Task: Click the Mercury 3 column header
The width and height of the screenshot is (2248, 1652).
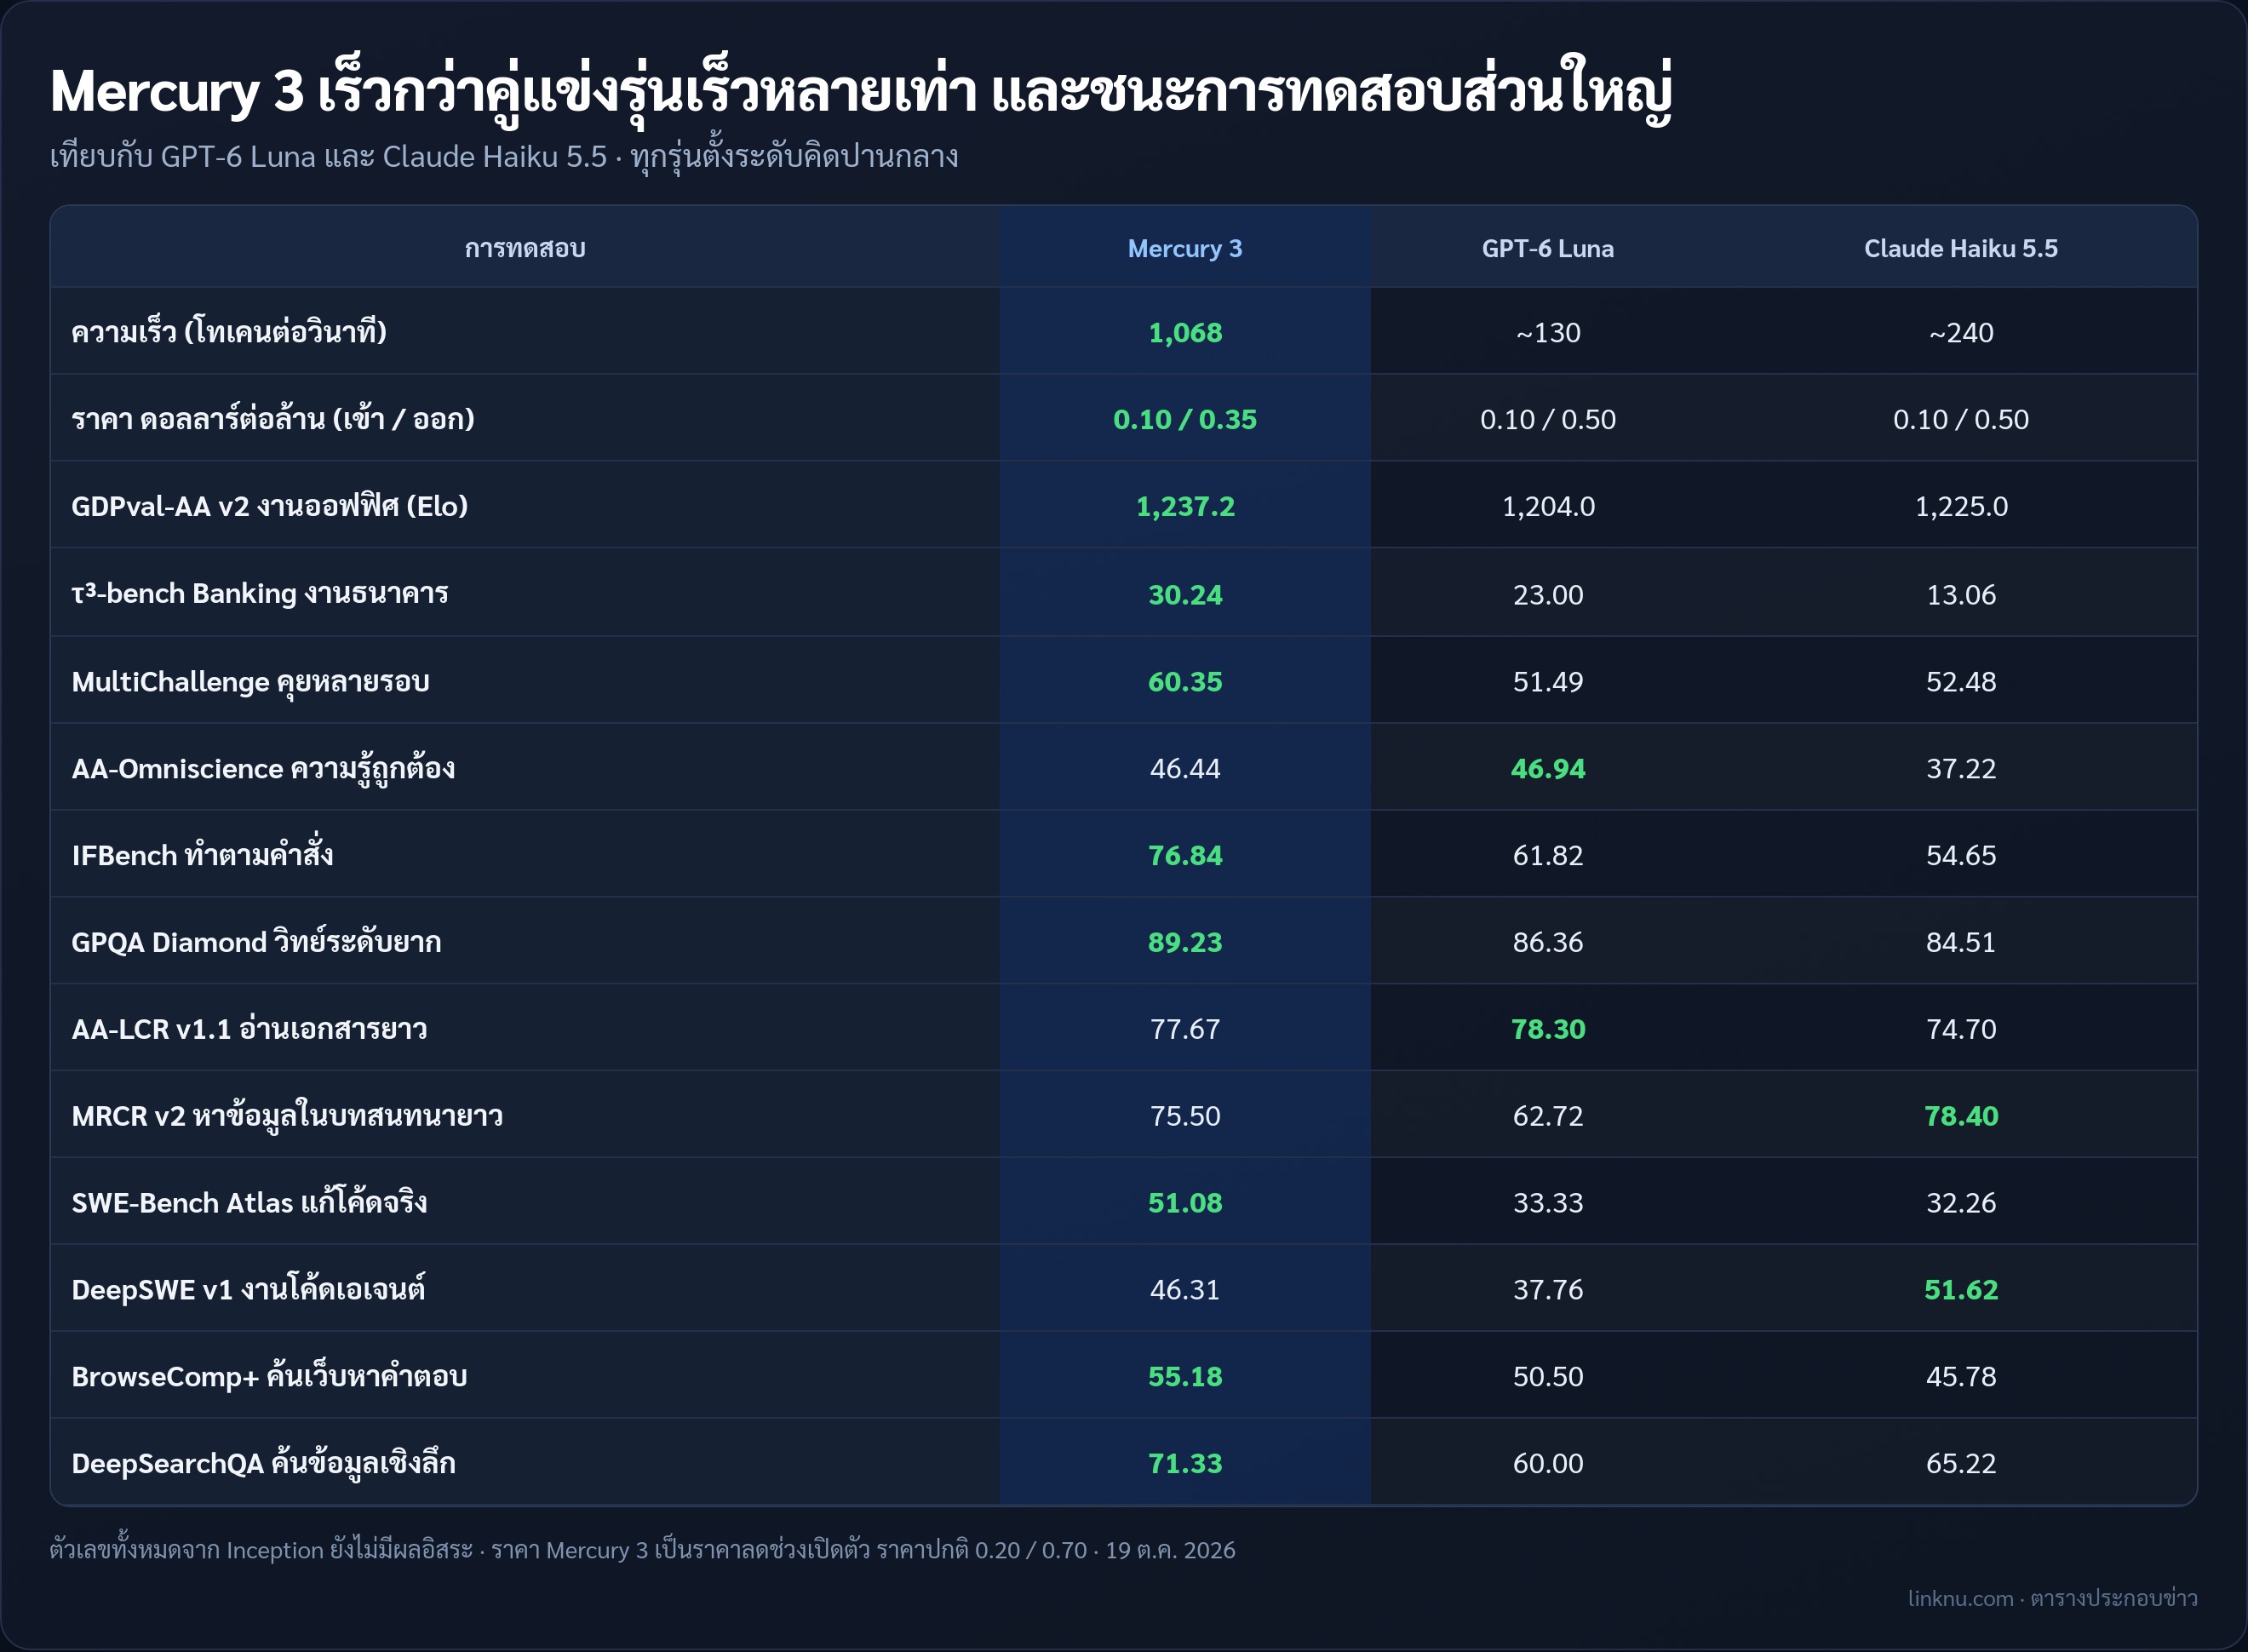Action: (x=1184, y=248)
